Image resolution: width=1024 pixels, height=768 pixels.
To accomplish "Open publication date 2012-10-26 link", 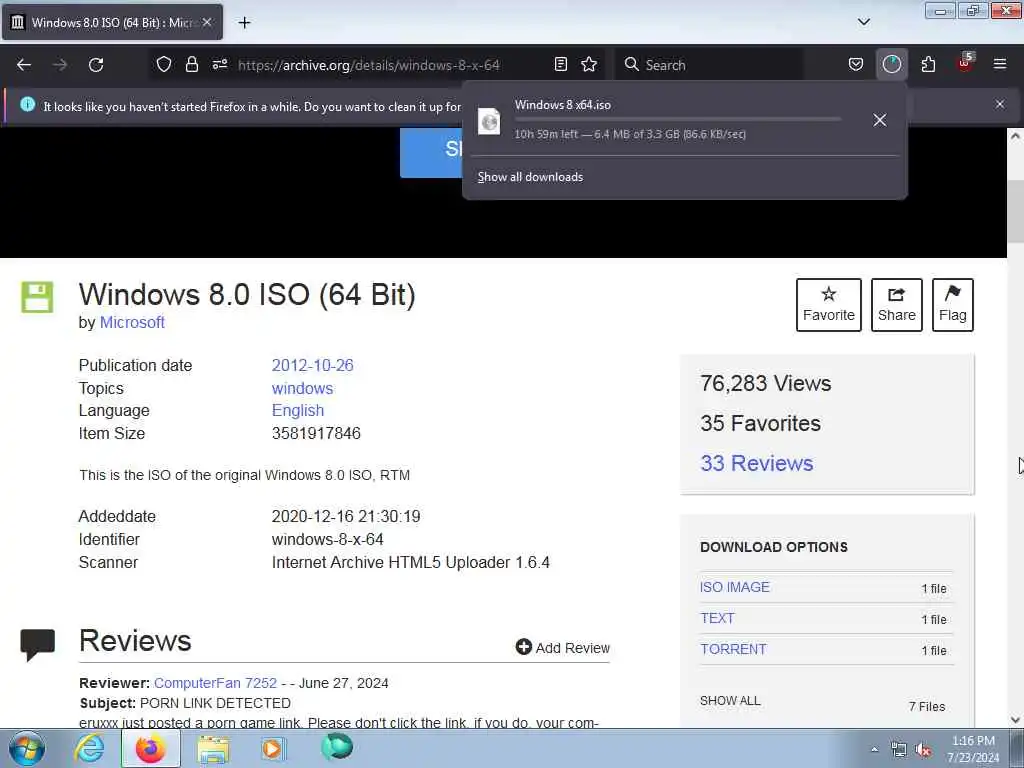I will (x=312, y=365).
